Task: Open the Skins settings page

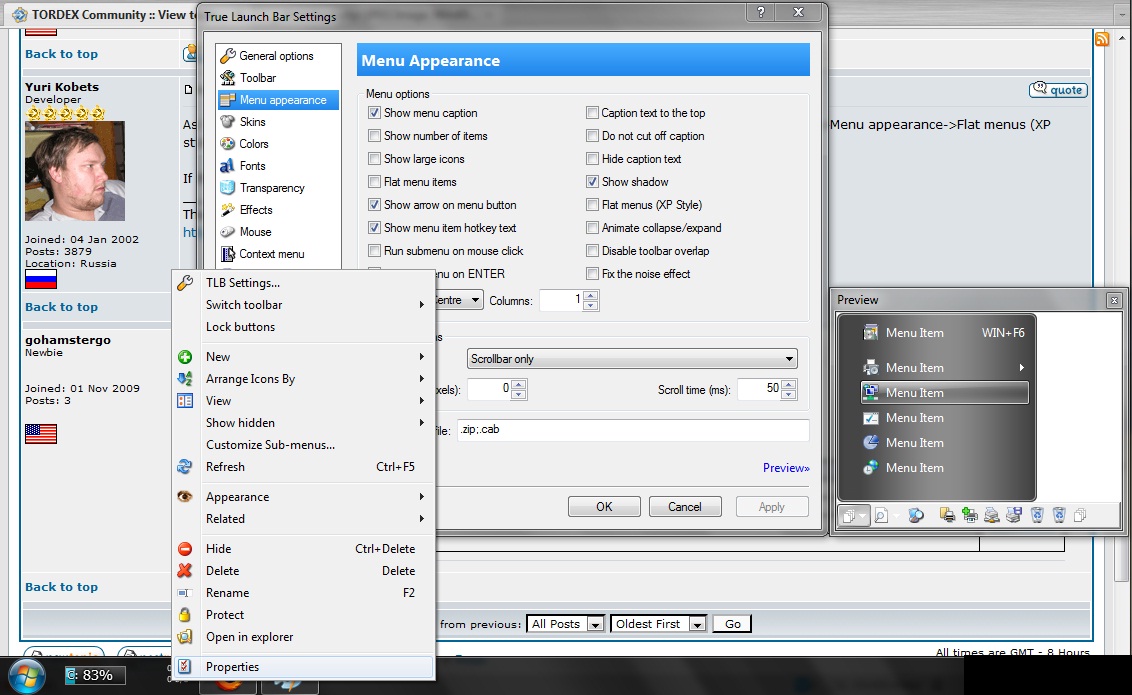Action: (x=243, y=122)
